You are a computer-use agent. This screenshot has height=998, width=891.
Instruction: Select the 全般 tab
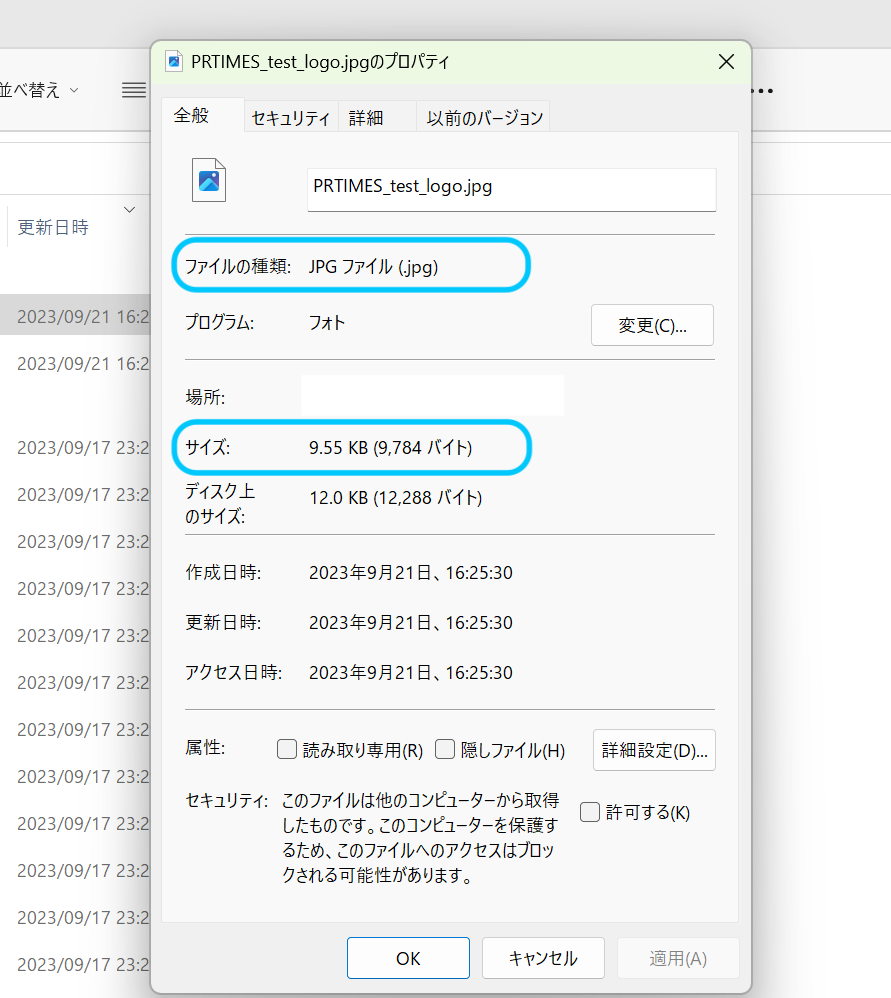[x=191, y=115]
